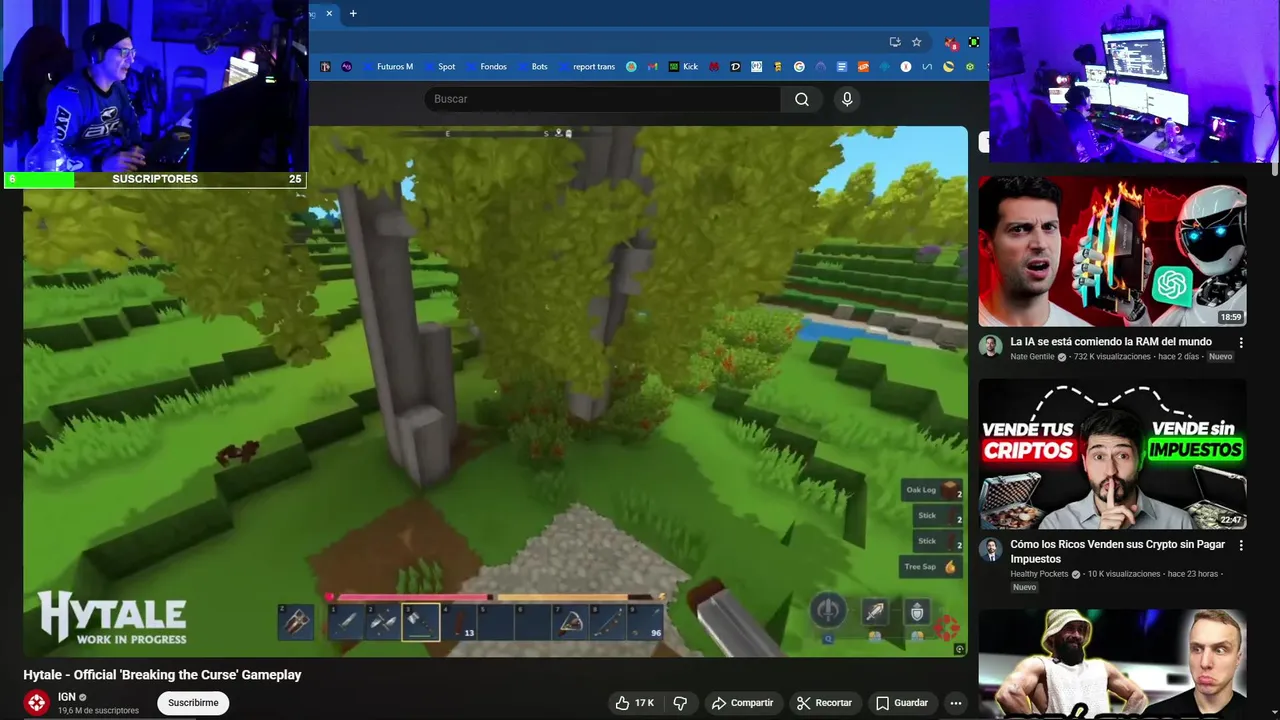Open the Google Docs bookmark icon
The width and height of the screenshot is (1280, 720).
click(x=842, y=67)
